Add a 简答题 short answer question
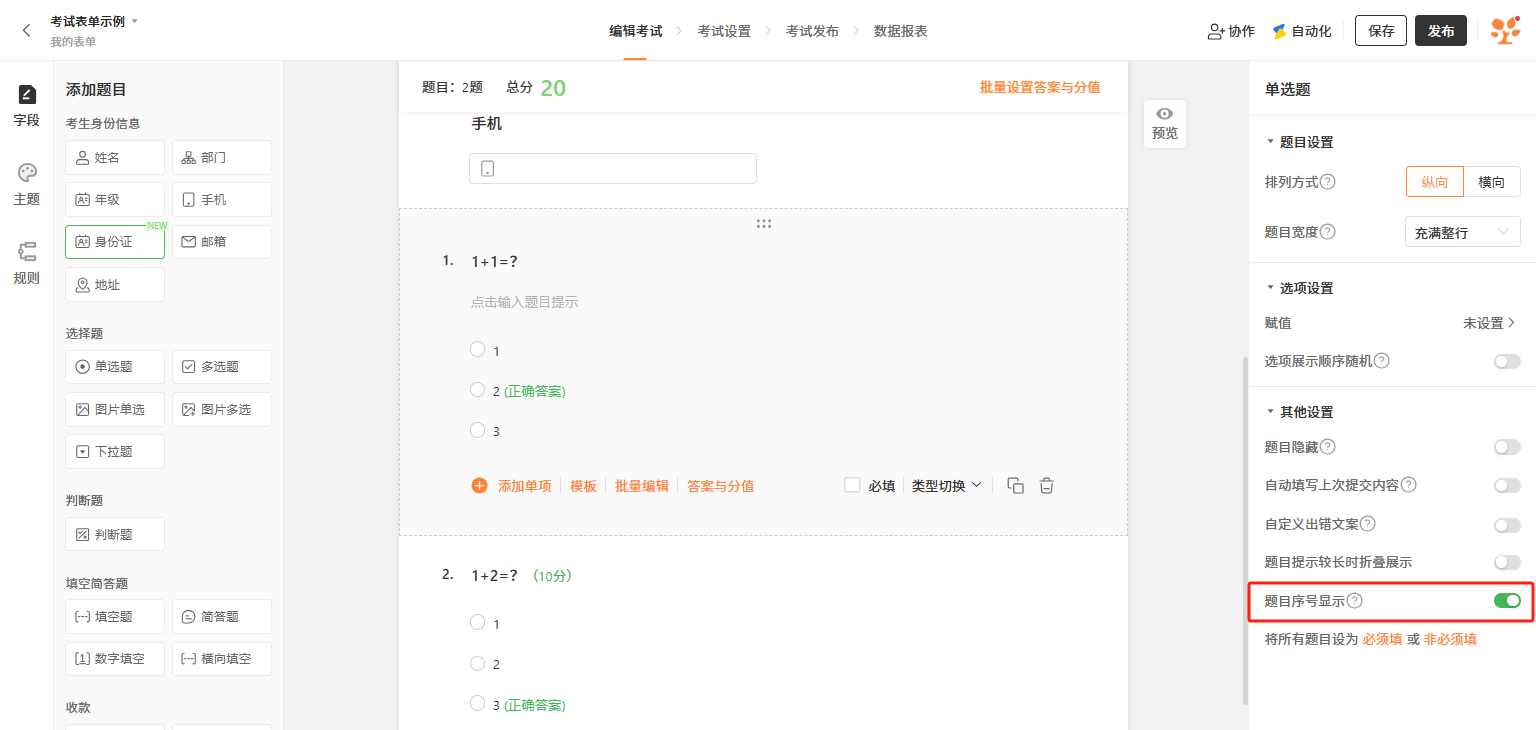The height and width of the screenshot is (730, 1536). [222, 617]
